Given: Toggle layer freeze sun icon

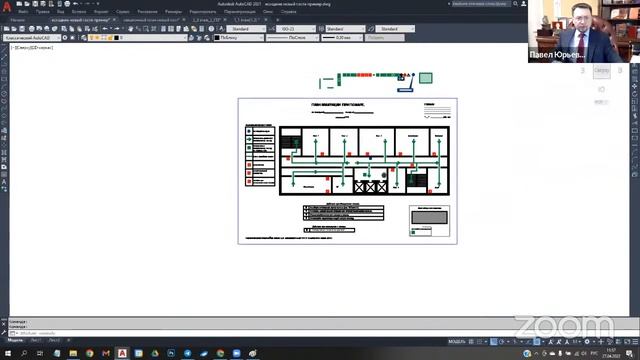Looking at the screenshot, I should pos(98,38).
